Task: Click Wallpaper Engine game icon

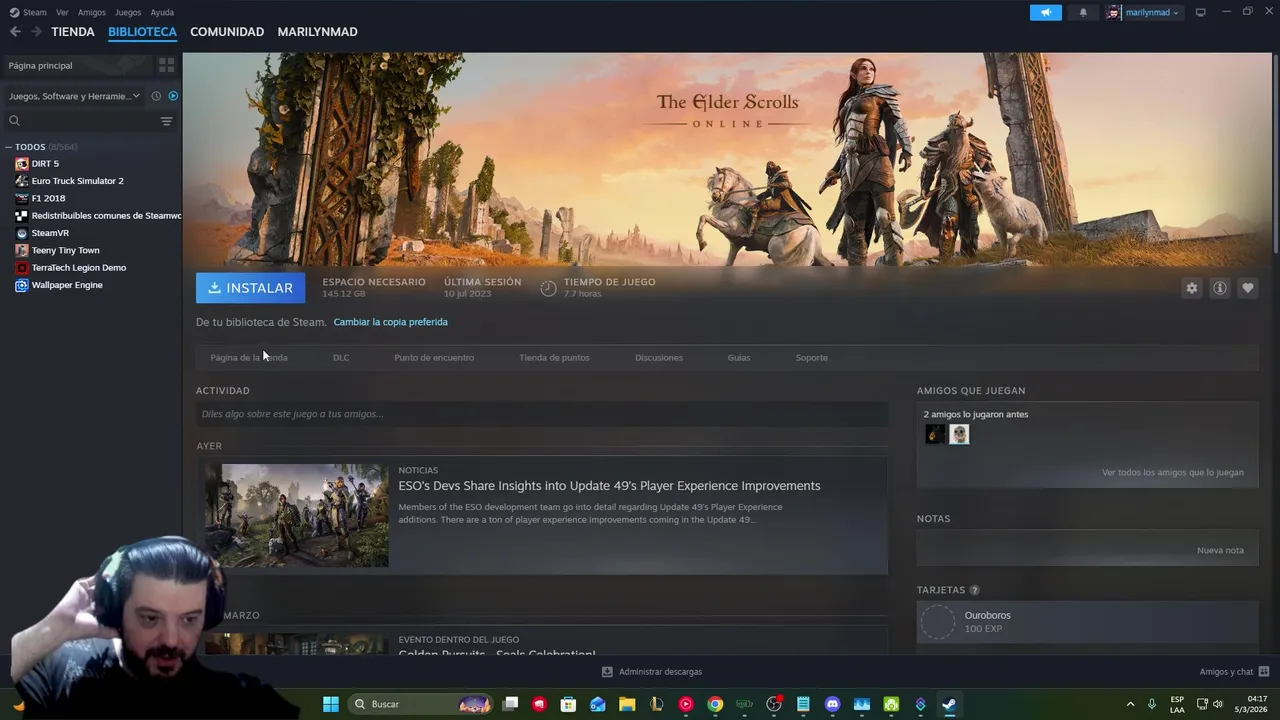Action: 22,285
